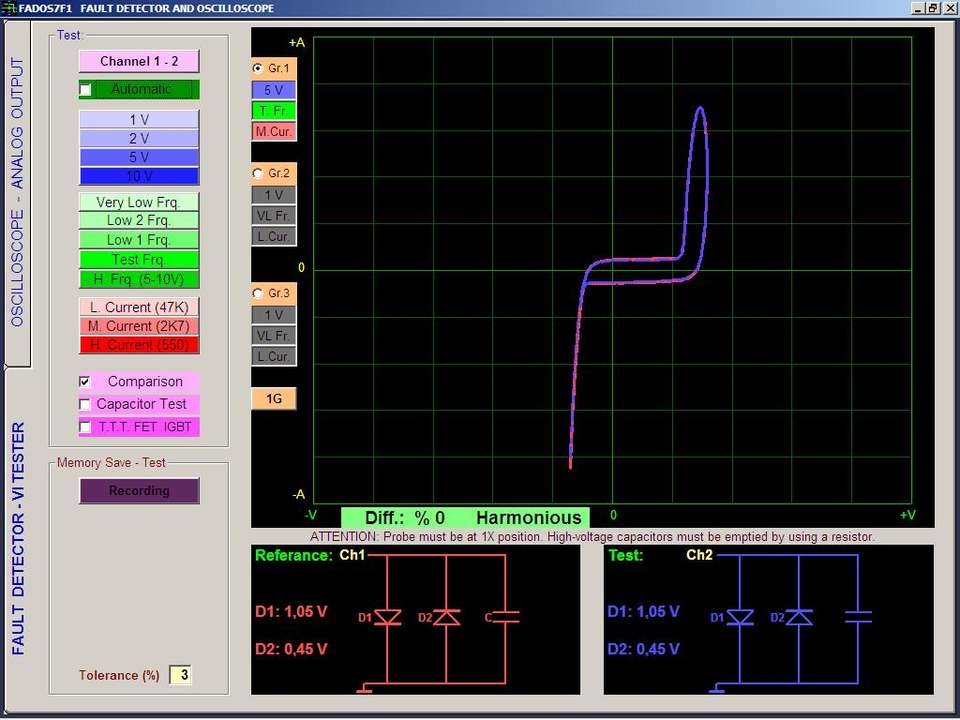Select the Gr.3 radio button

[259, 293]
